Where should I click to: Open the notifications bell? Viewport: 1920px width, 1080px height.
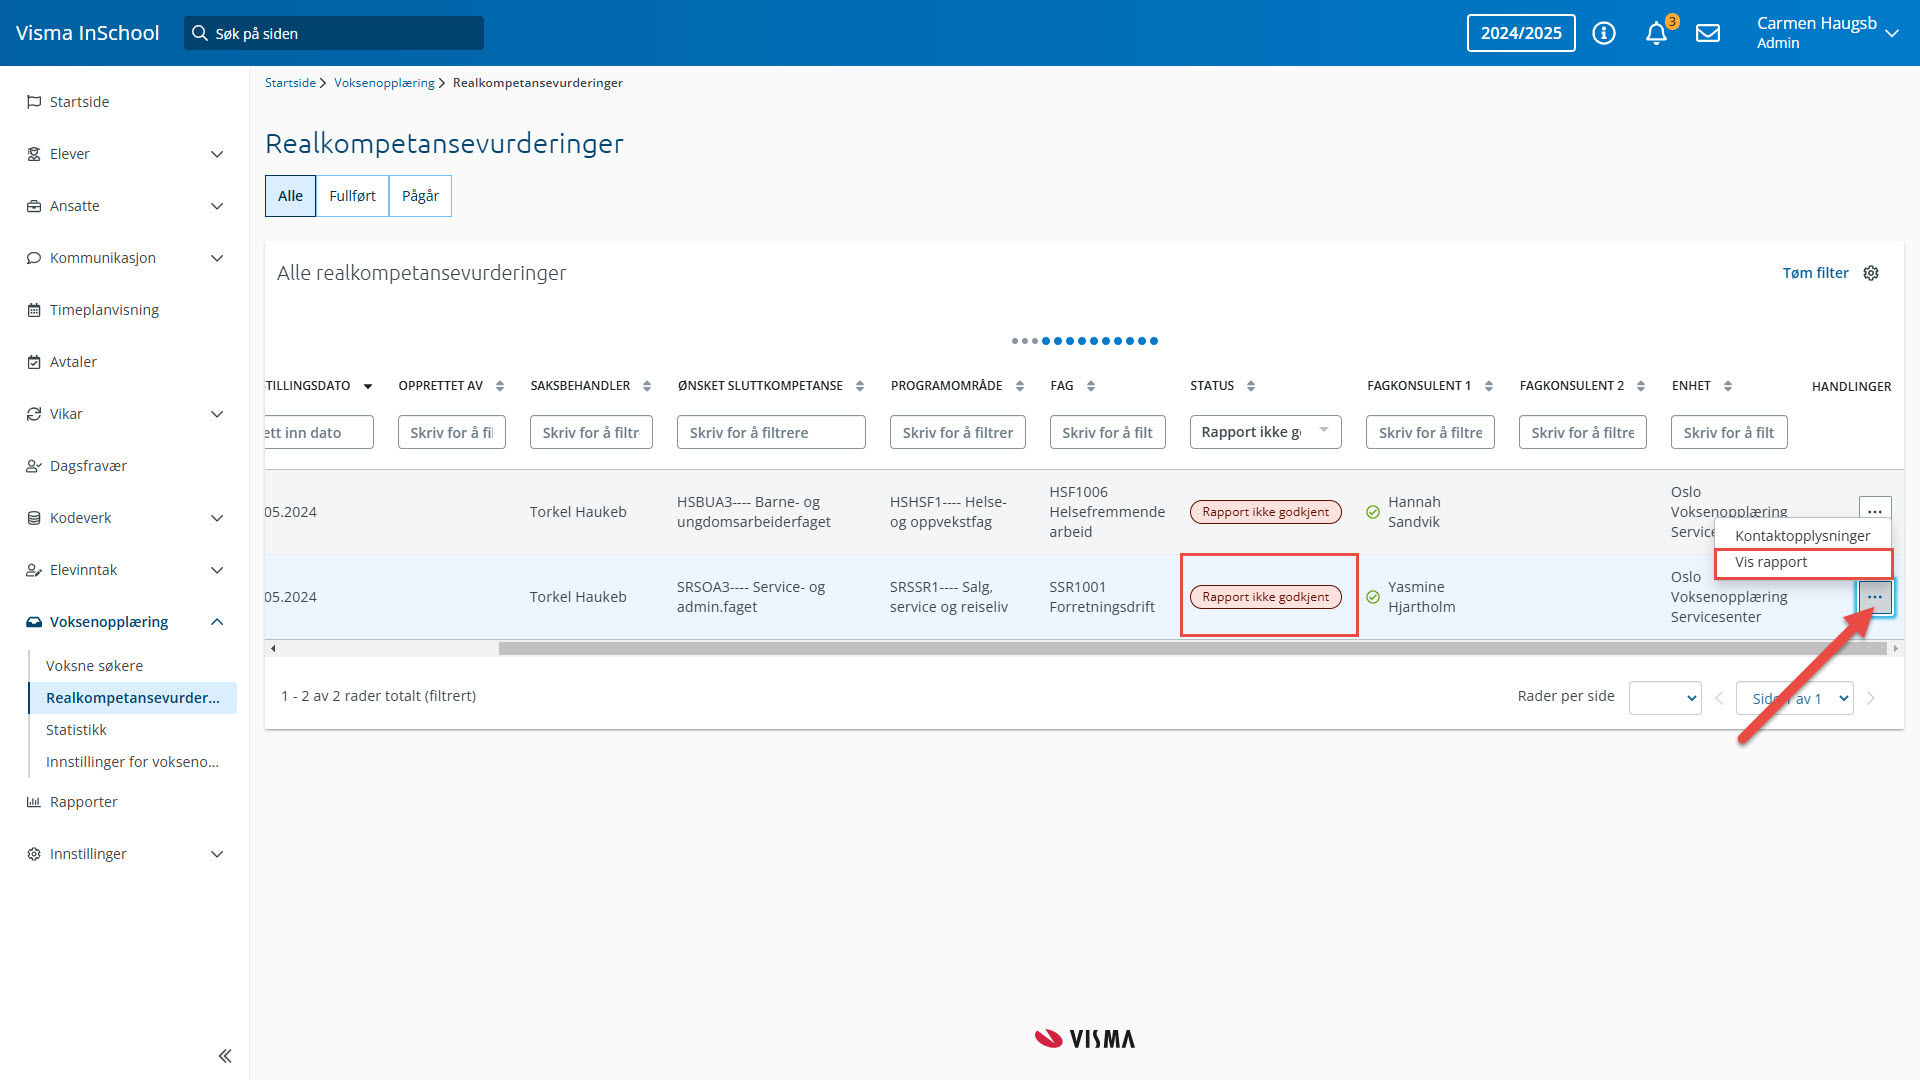[1656, 33]
